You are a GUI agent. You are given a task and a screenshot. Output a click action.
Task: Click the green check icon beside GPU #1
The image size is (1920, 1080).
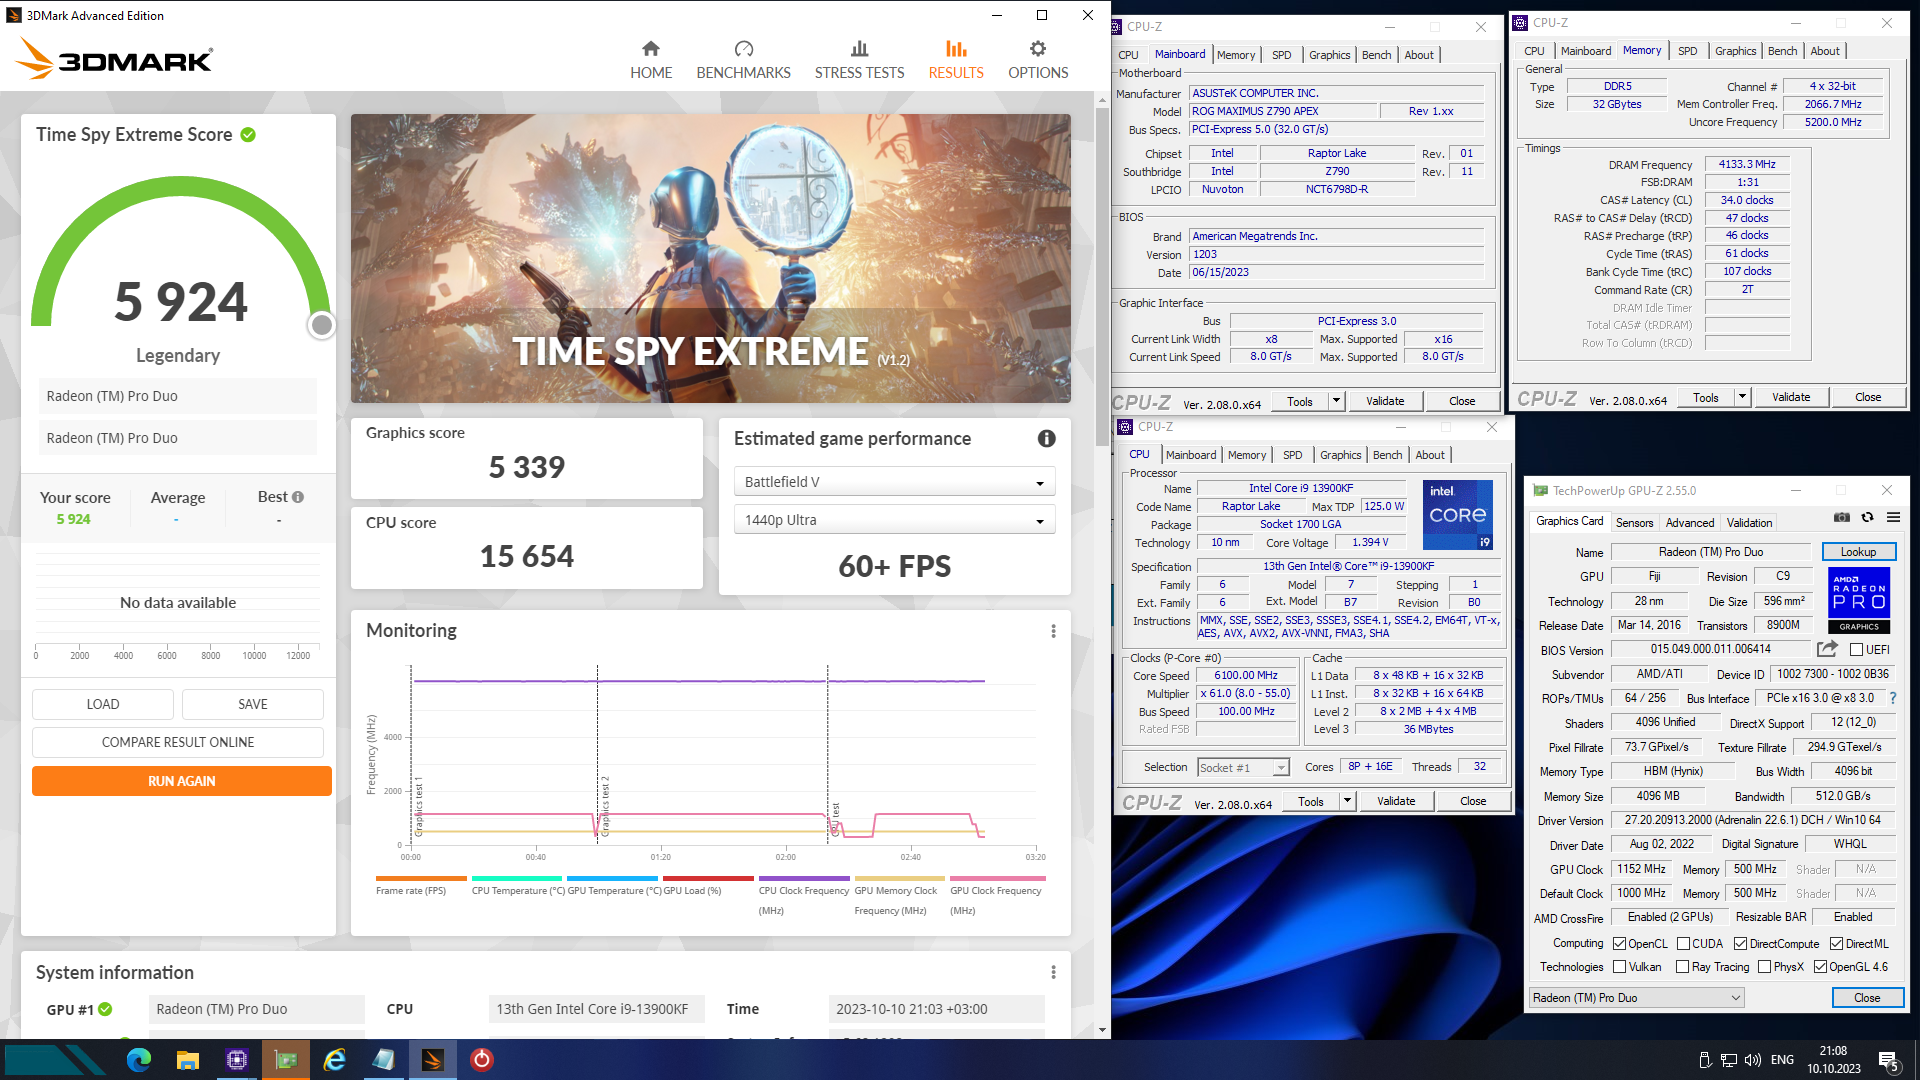click(105, 1009)
